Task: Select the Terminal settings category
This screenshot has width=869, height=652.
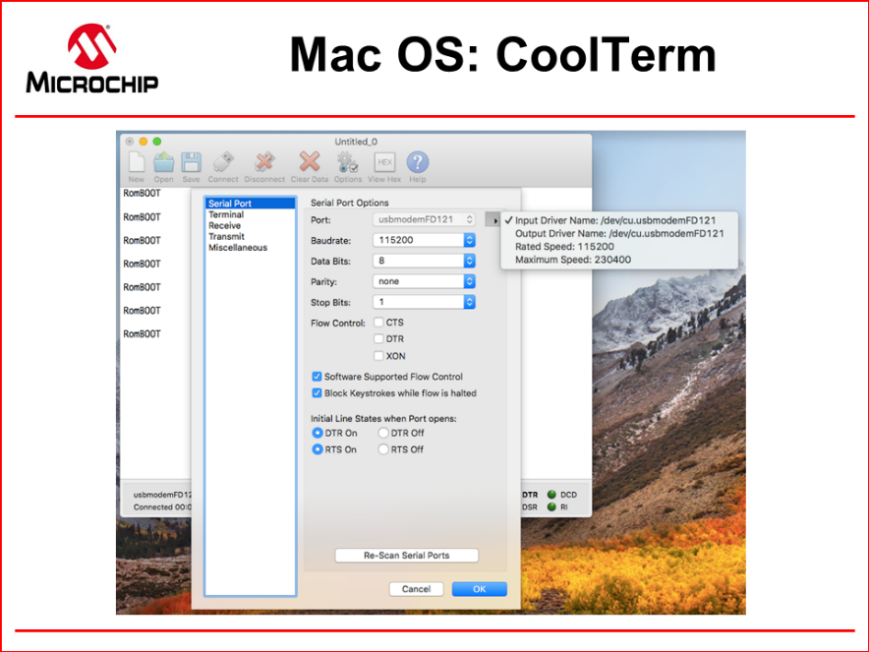Action: click(x=224, y=214)
